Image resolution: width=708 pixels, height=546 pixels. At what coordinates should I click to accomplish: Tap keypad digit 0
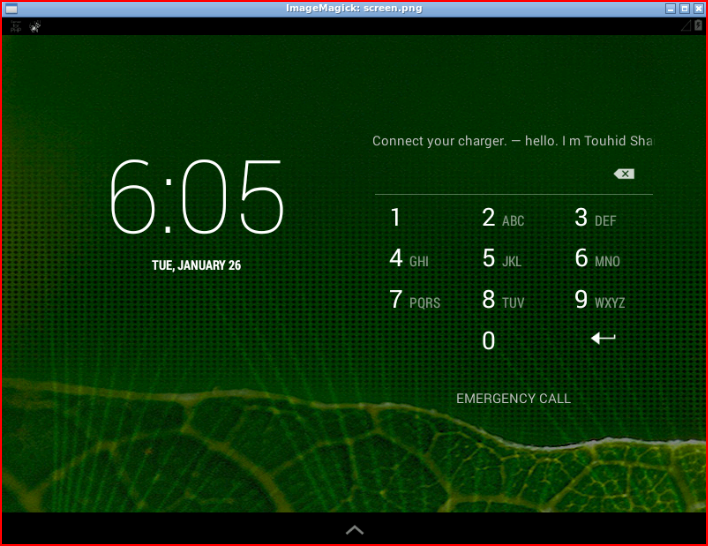coord(489,341)
